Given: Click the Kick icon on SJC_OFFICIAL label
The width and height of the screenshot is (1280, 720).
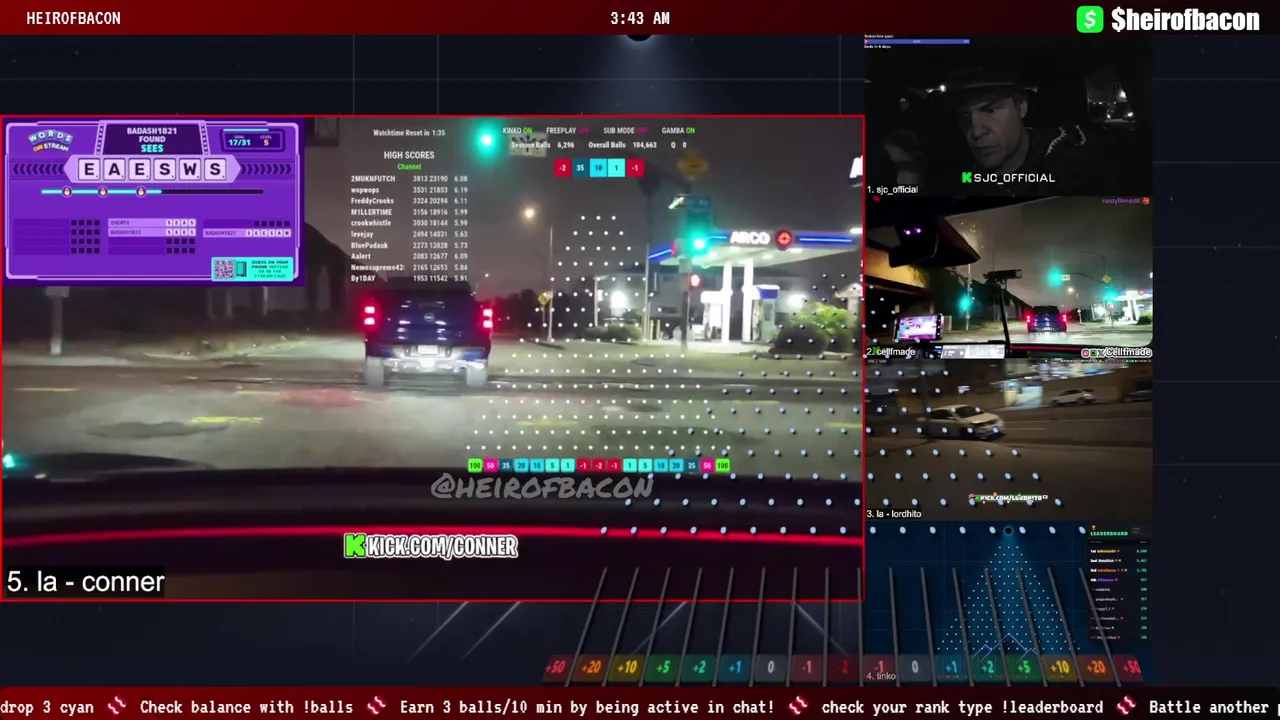Looking at the screenshot, I should click(967, 178).
